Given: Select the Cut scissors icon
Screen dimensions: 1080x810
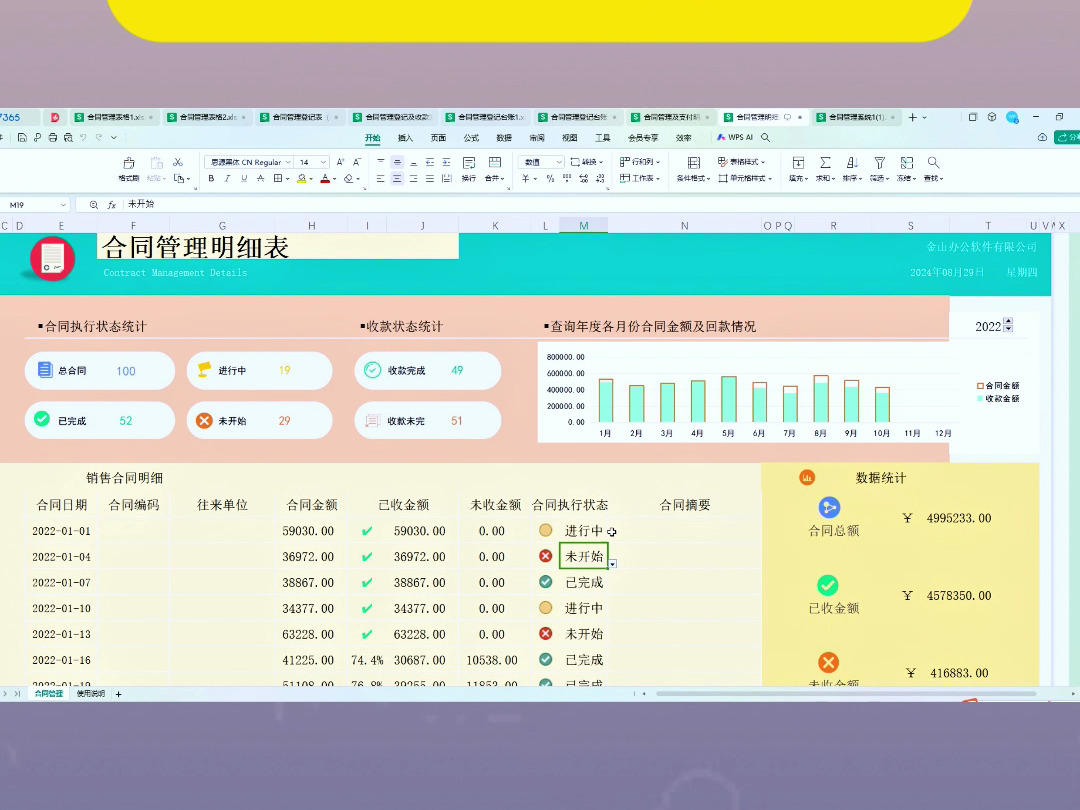Looking at the screenshot, I should [178, 162].
